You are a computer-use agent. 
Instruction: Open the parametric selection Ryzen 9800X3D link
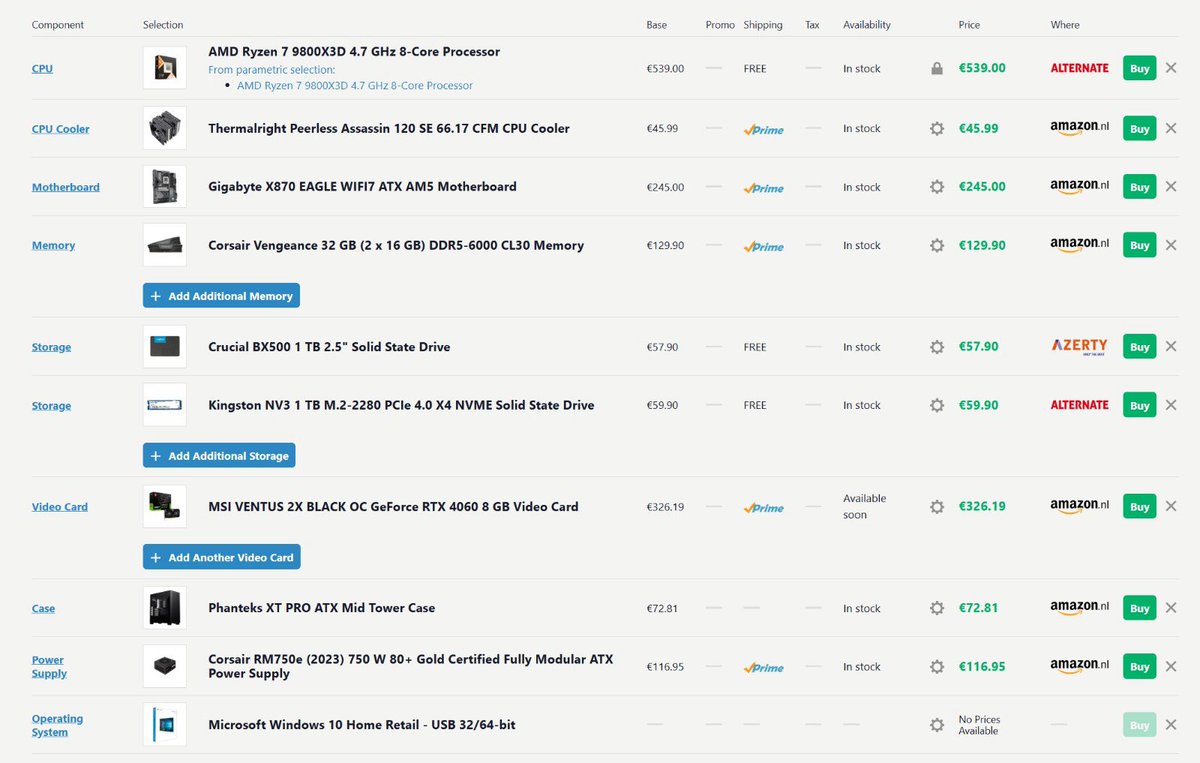tap(355, 85)
